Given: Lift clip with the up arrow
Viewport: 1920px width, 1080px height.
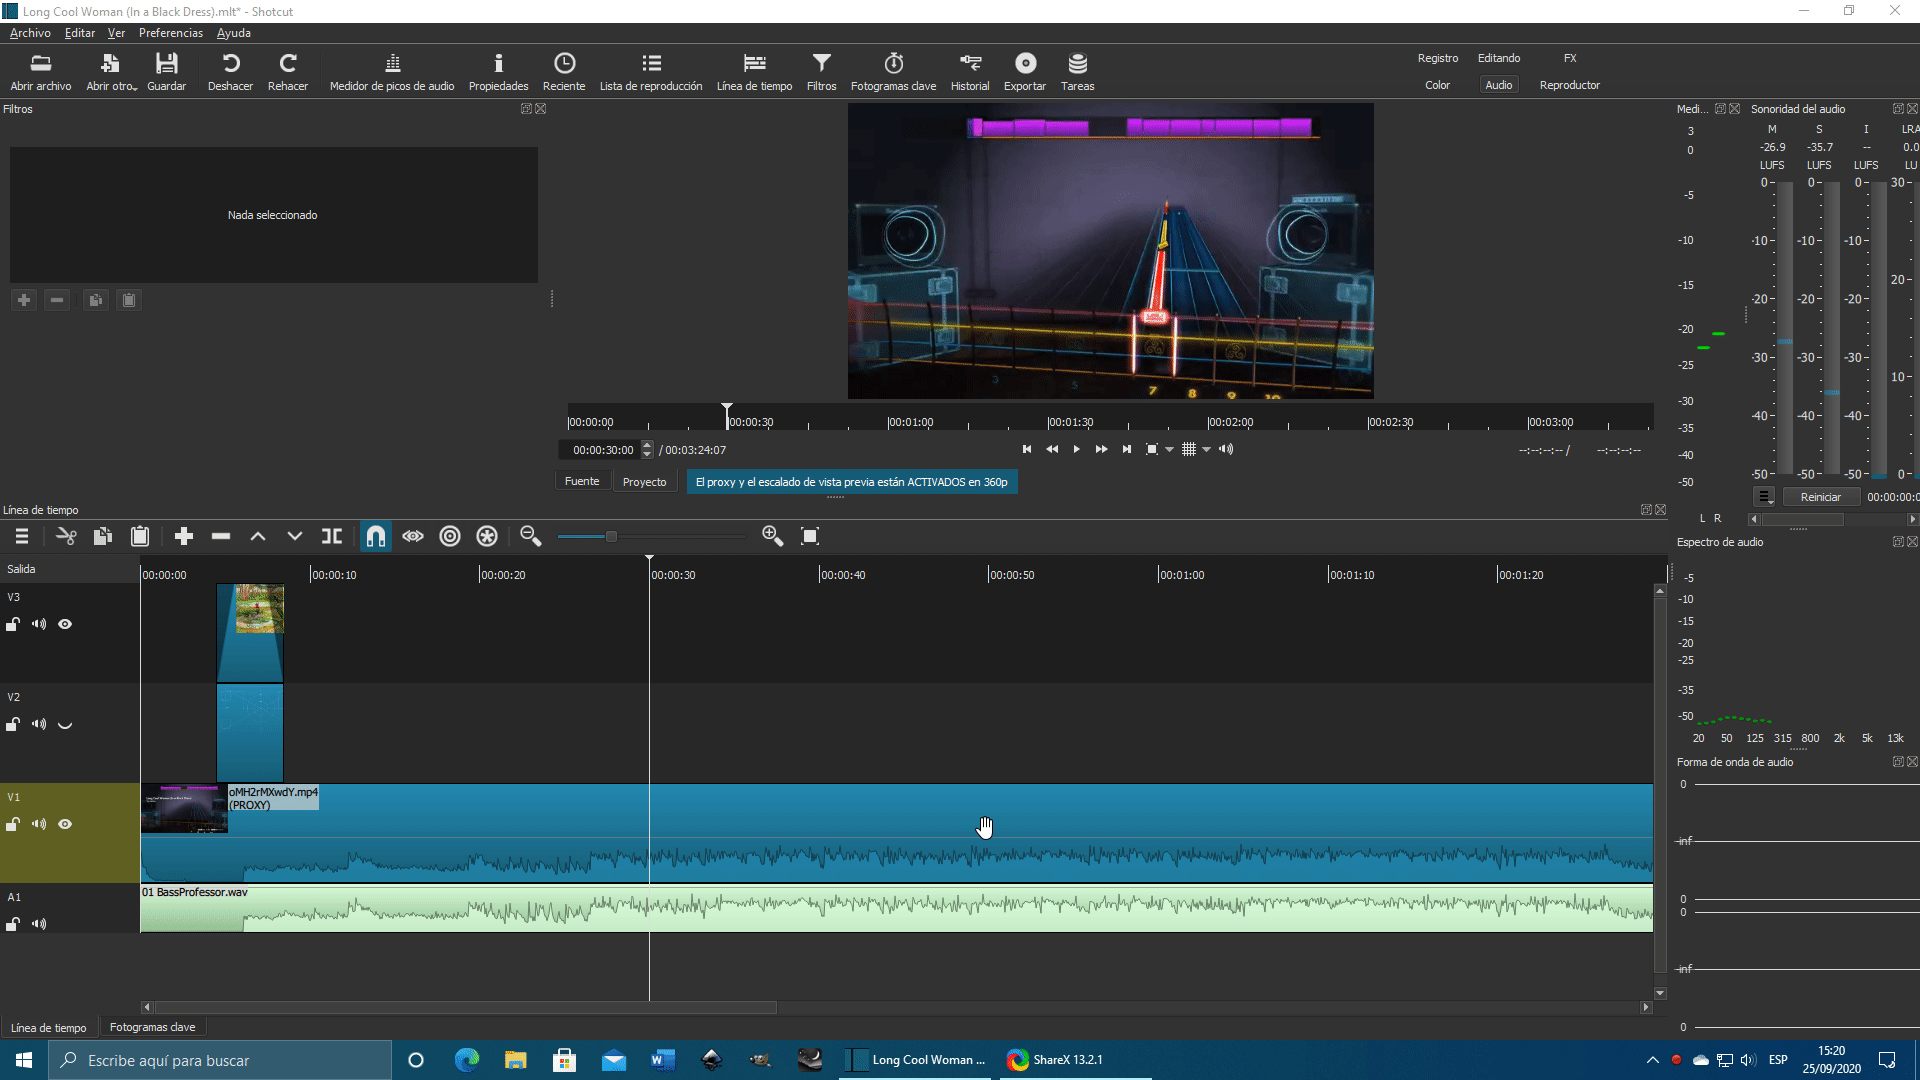Looking at the screenshot, I should pos(258,536).
